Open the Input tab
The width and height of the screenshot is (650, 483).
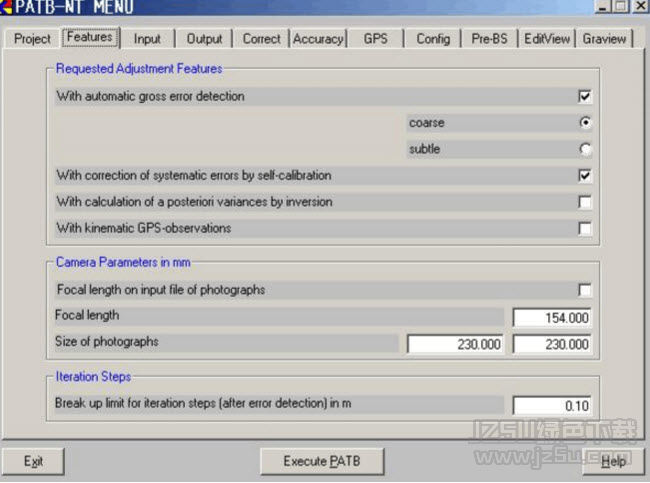[147, 39]
